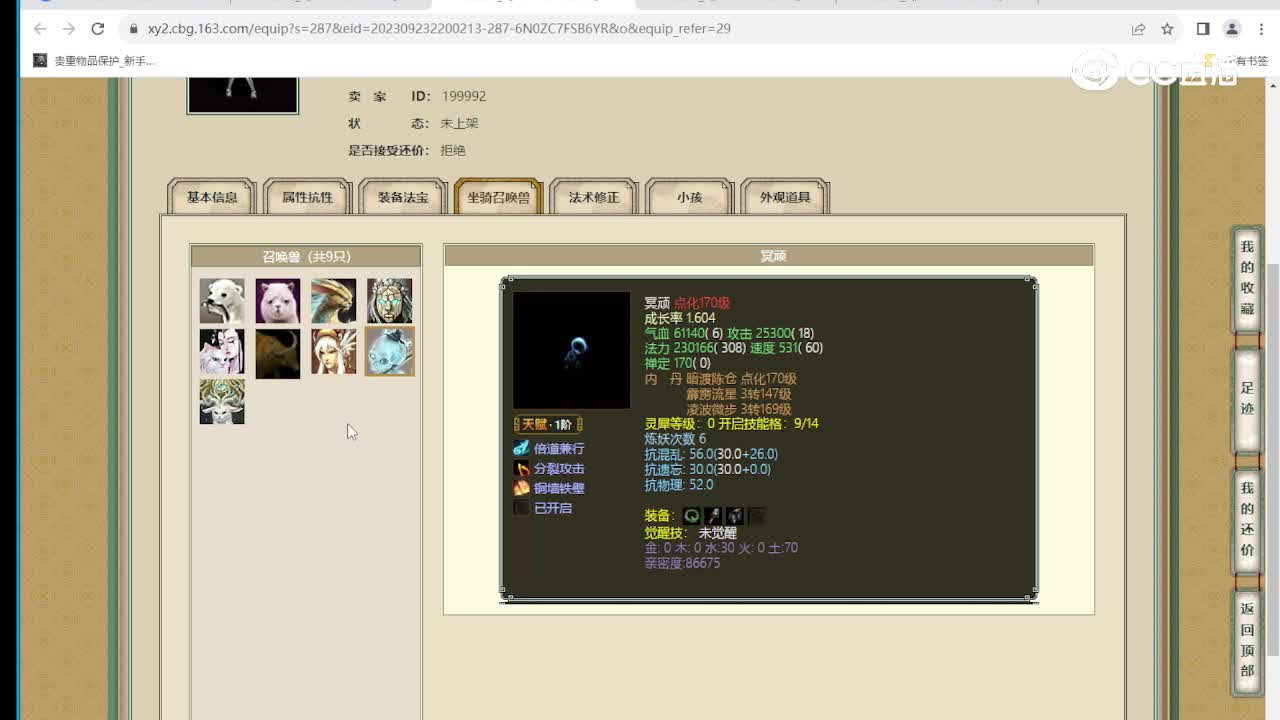Click the 亲密度:86675 text
The height and width of the screenshot is (720, 1280).
pyautogui.click(x=682, y=563)
